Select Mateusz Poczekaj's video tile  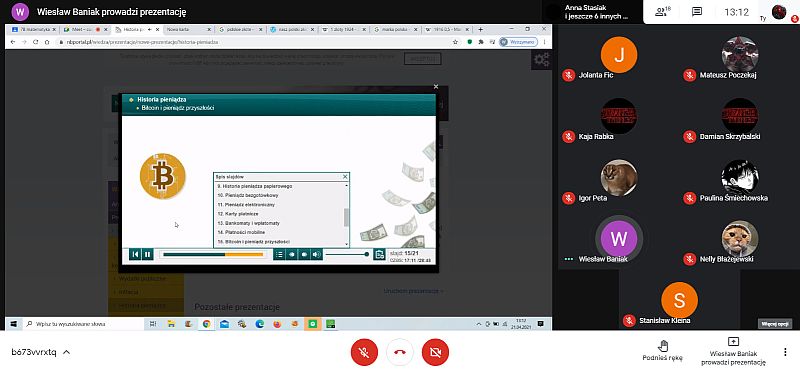pos(740,55)
